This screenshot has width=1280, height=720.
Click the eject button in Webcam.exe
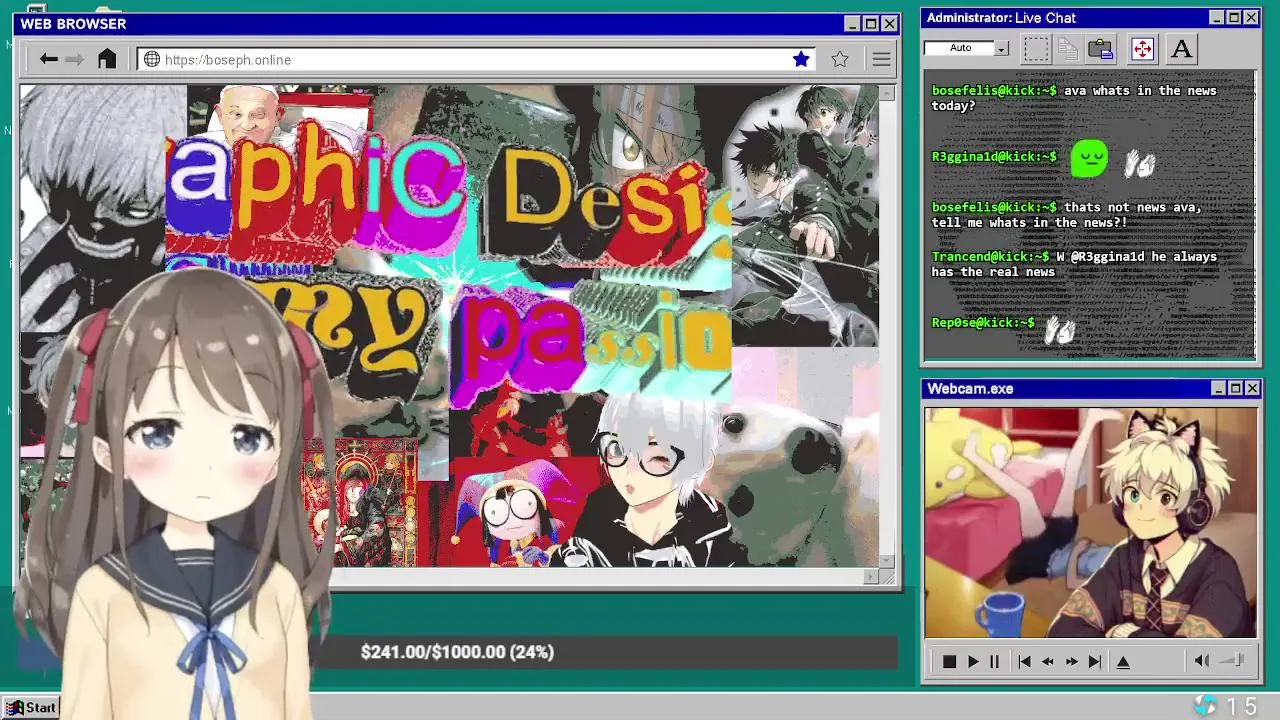point(1123,661)
